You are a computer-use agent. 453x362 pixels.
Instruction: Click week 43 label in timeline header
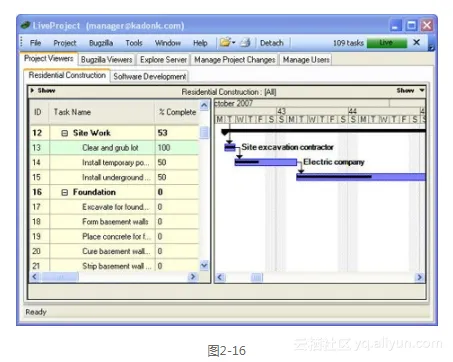(282, 111)
